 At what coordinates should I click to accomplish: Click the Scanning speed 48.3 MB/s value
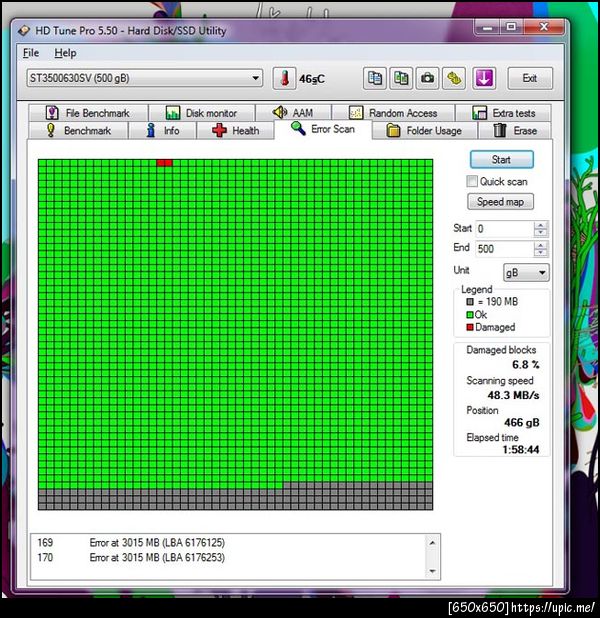(513, 395)
